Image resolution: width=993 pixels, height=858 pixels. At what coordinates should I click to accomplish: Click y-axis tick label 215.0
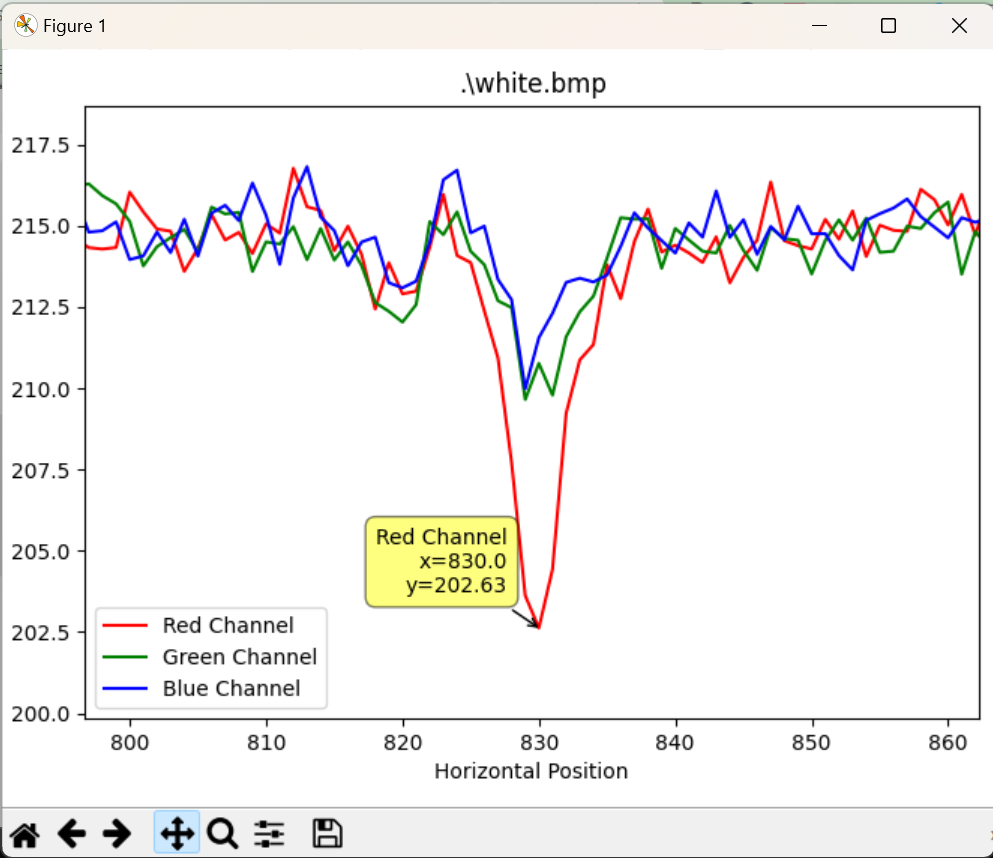click(41, 227)
